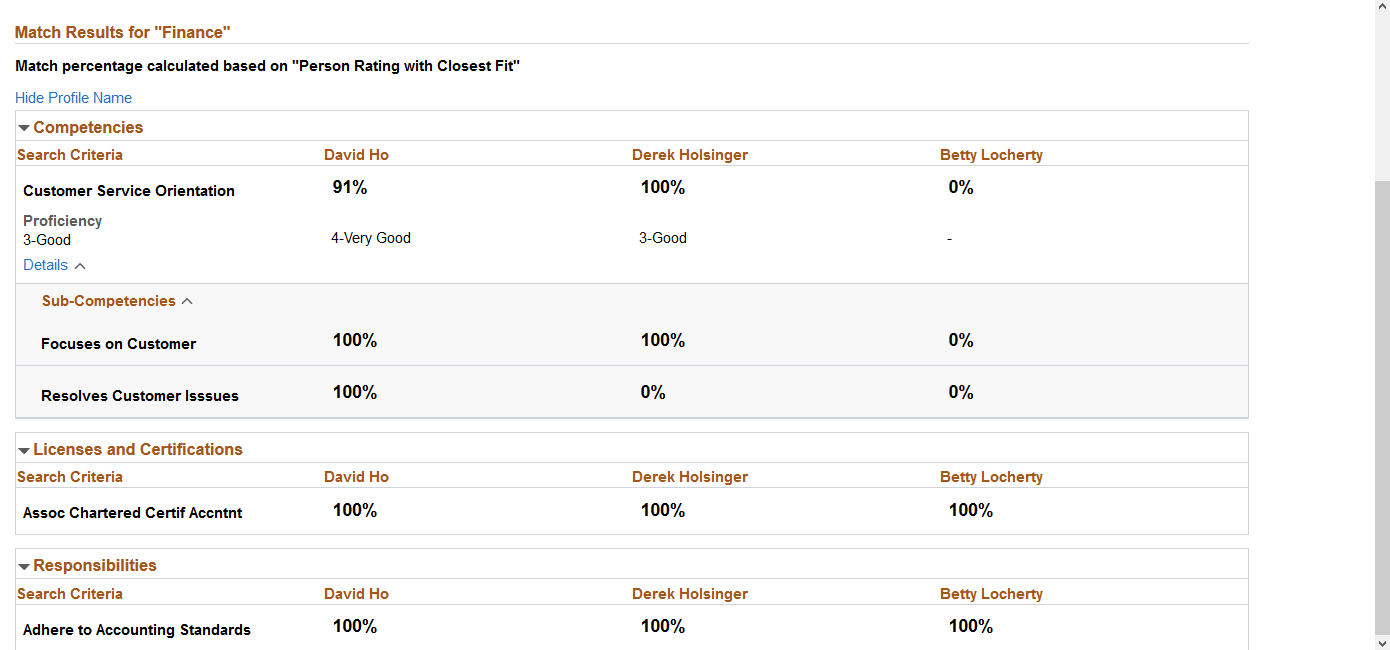Collapse the Responsibilities section

pyautogui.click(x=22, y=565)
